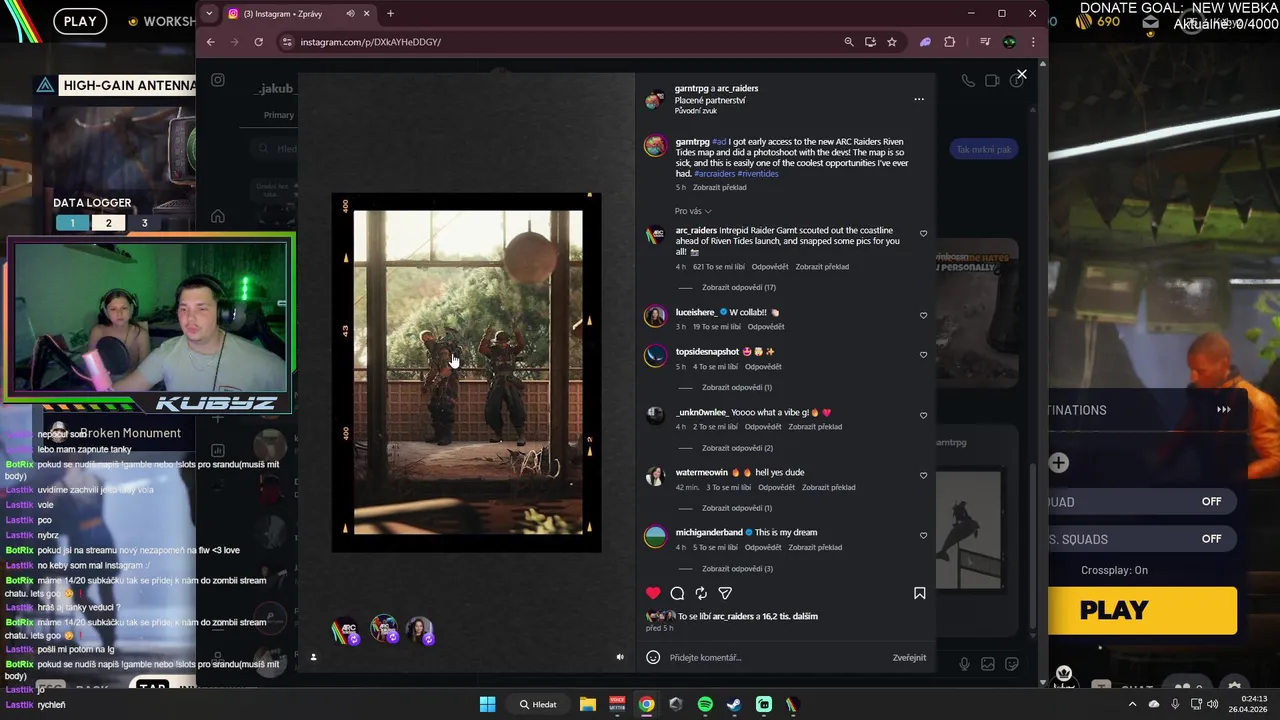The width and height of the screenshot is (1280, 720).
Task: Start audio call icon in Instagram chat
Action: point(968,80)
